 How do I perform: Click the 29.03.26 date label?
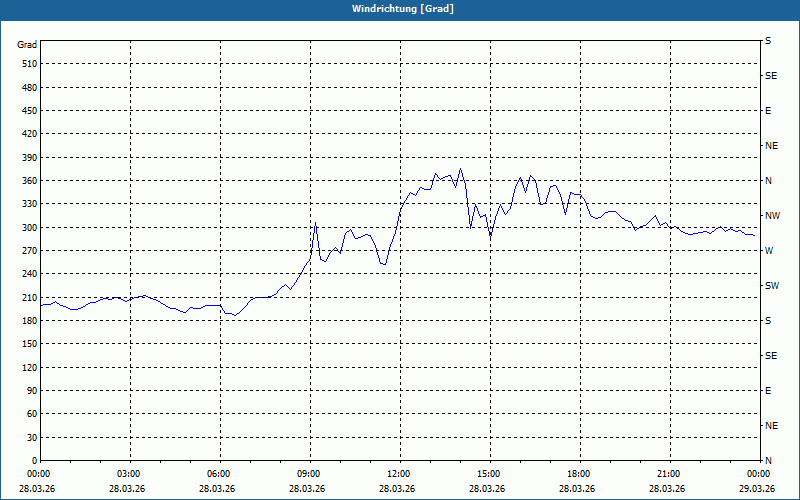(x=758, y=488)
